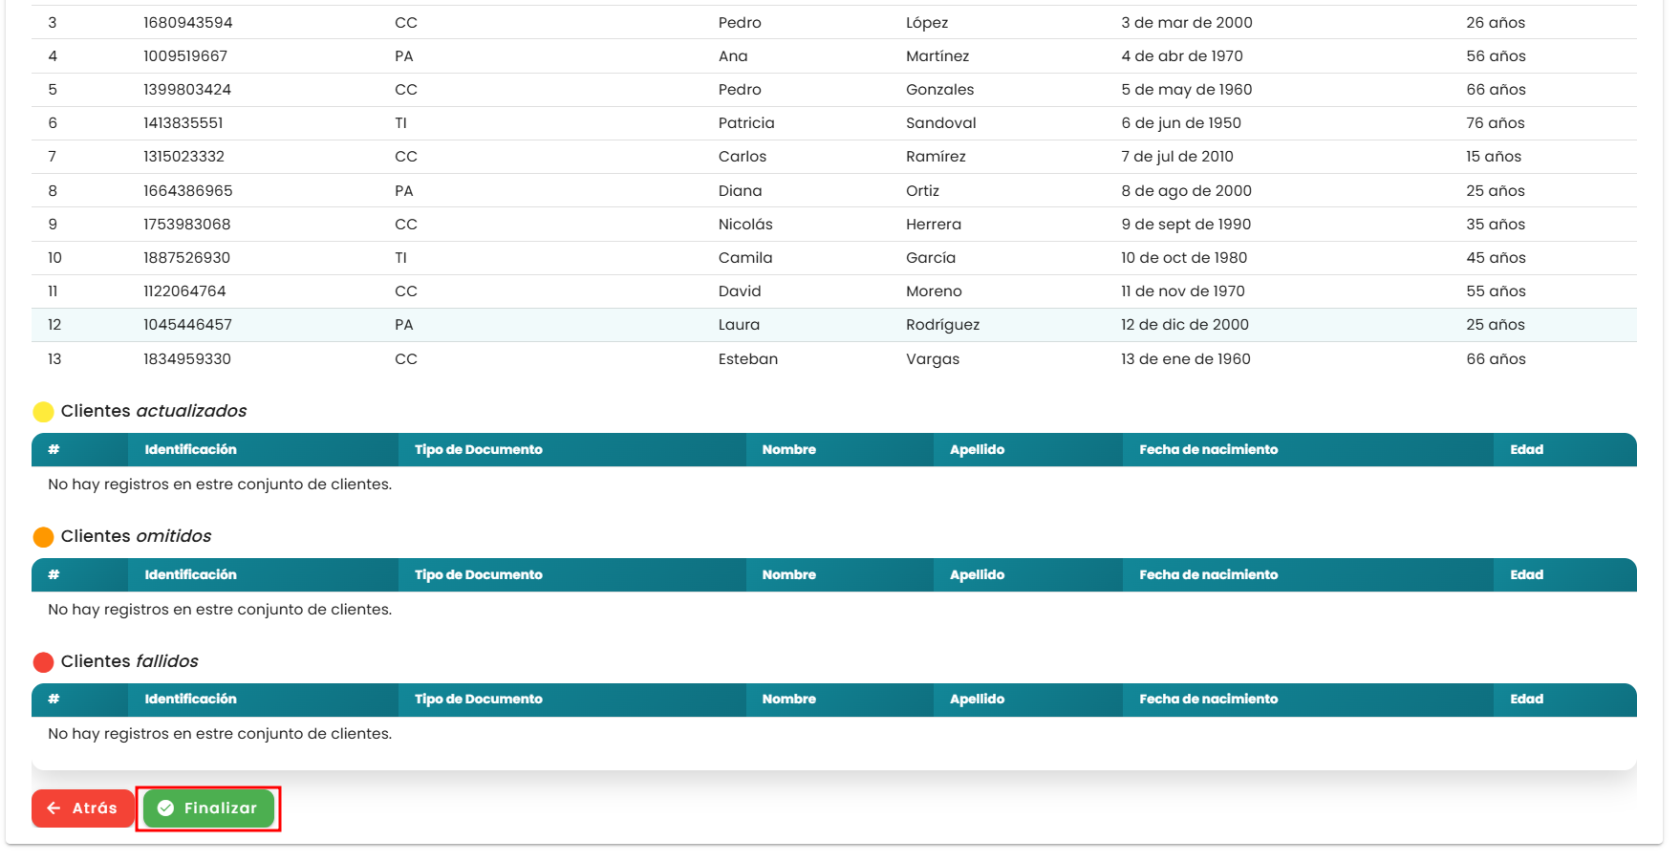Click the yellow circle beside Clientes actualizados
This screenshot has width=1680, height=862.
coord(43,412)
